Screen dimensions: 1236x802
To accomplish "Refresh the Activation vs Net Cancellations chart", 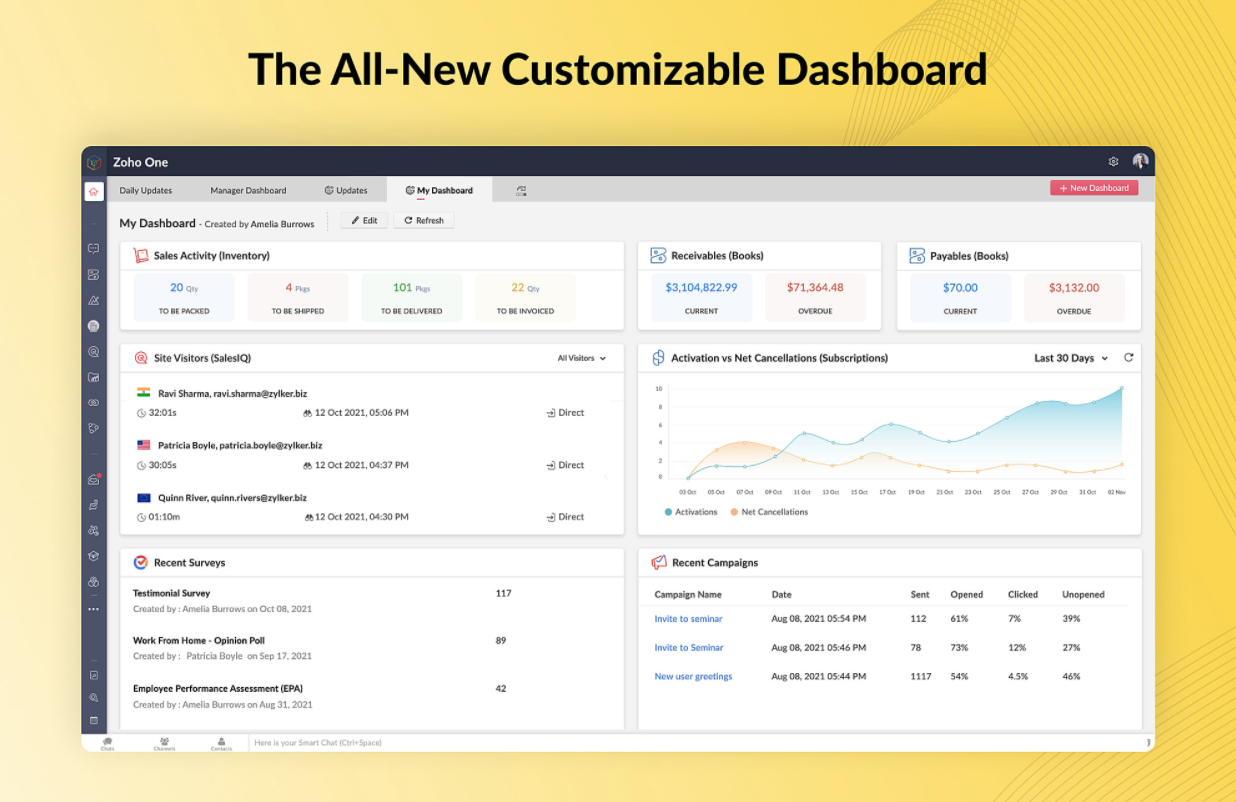I will click(1129, 358).
